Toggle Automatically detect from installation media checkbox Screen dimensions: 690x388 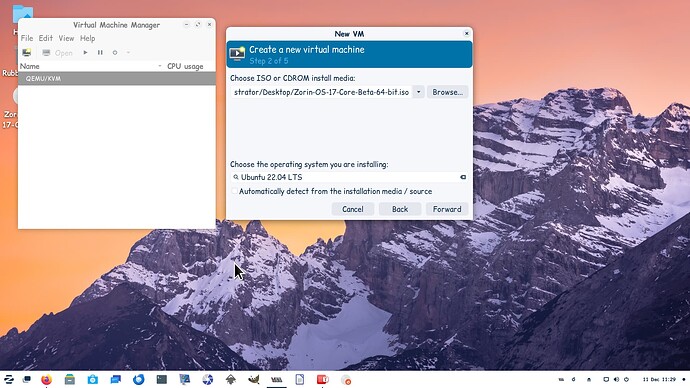click(x=235, y=191)
